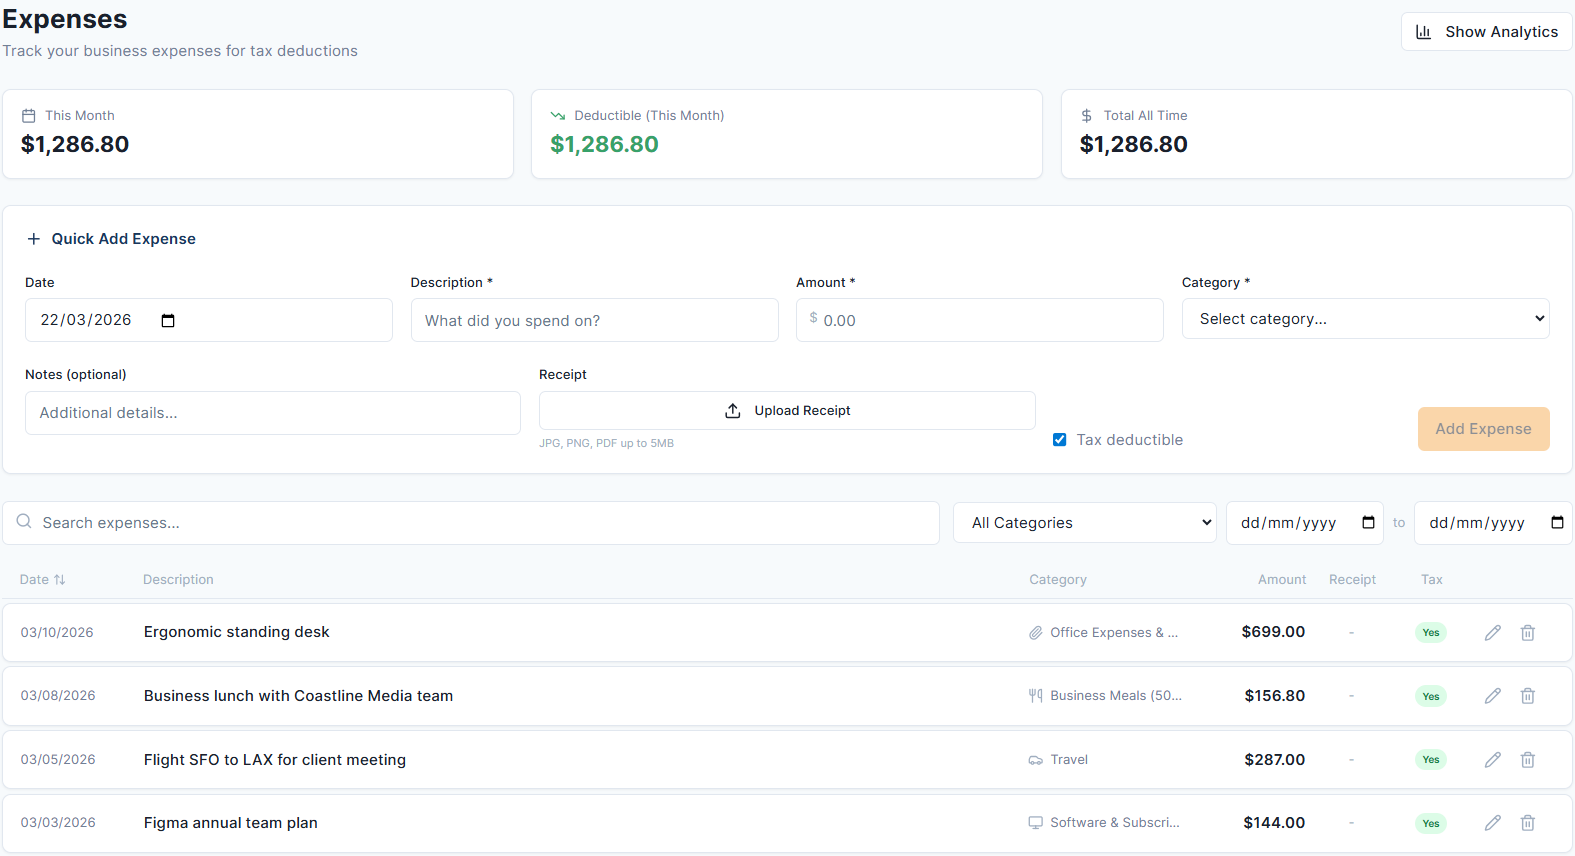This screenshot has height=856, width=1575.
Task: Click the Show Analytics button
Action: (x=1486, y=32)
